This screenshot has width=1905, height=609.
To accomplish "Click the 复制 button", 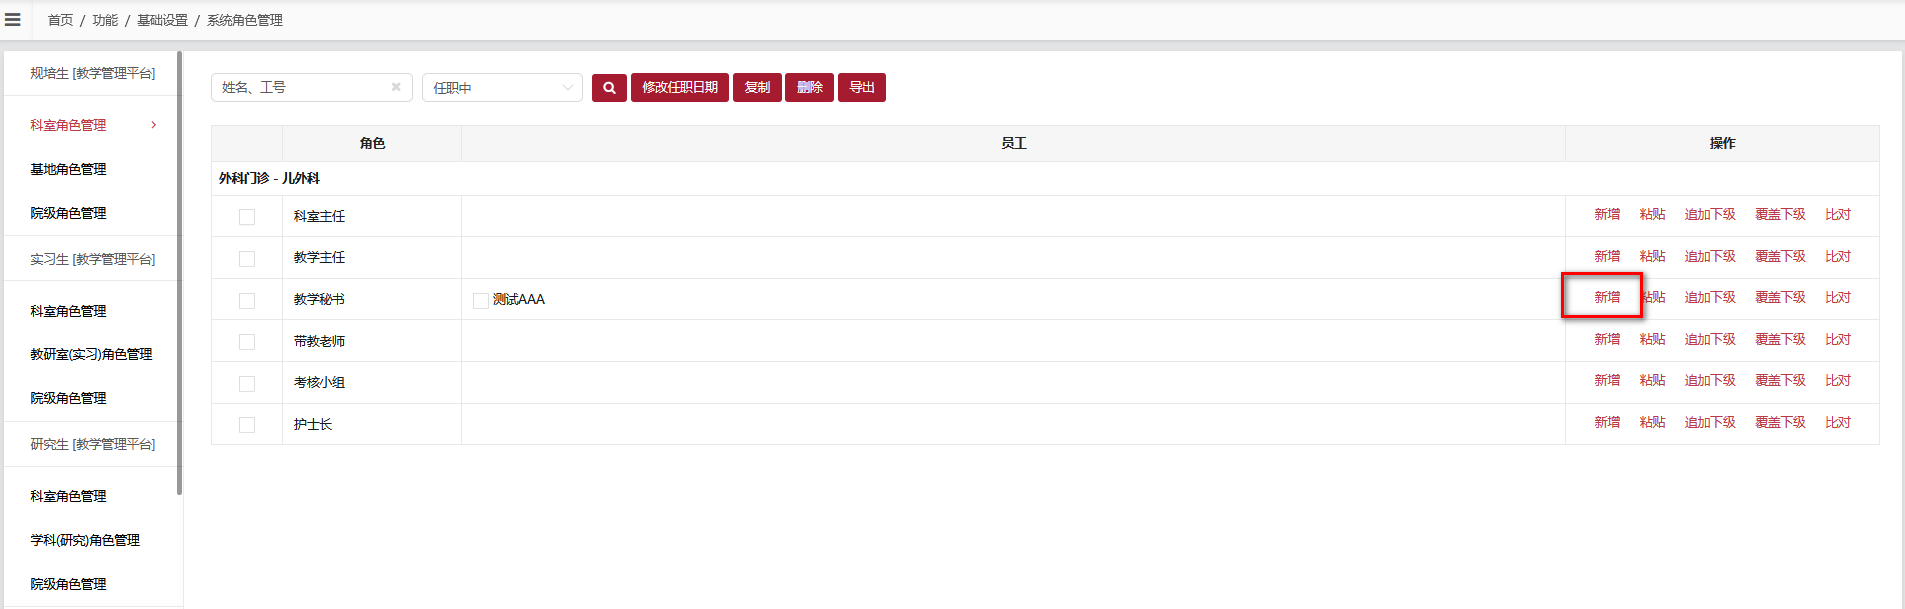I will point(757,88).
